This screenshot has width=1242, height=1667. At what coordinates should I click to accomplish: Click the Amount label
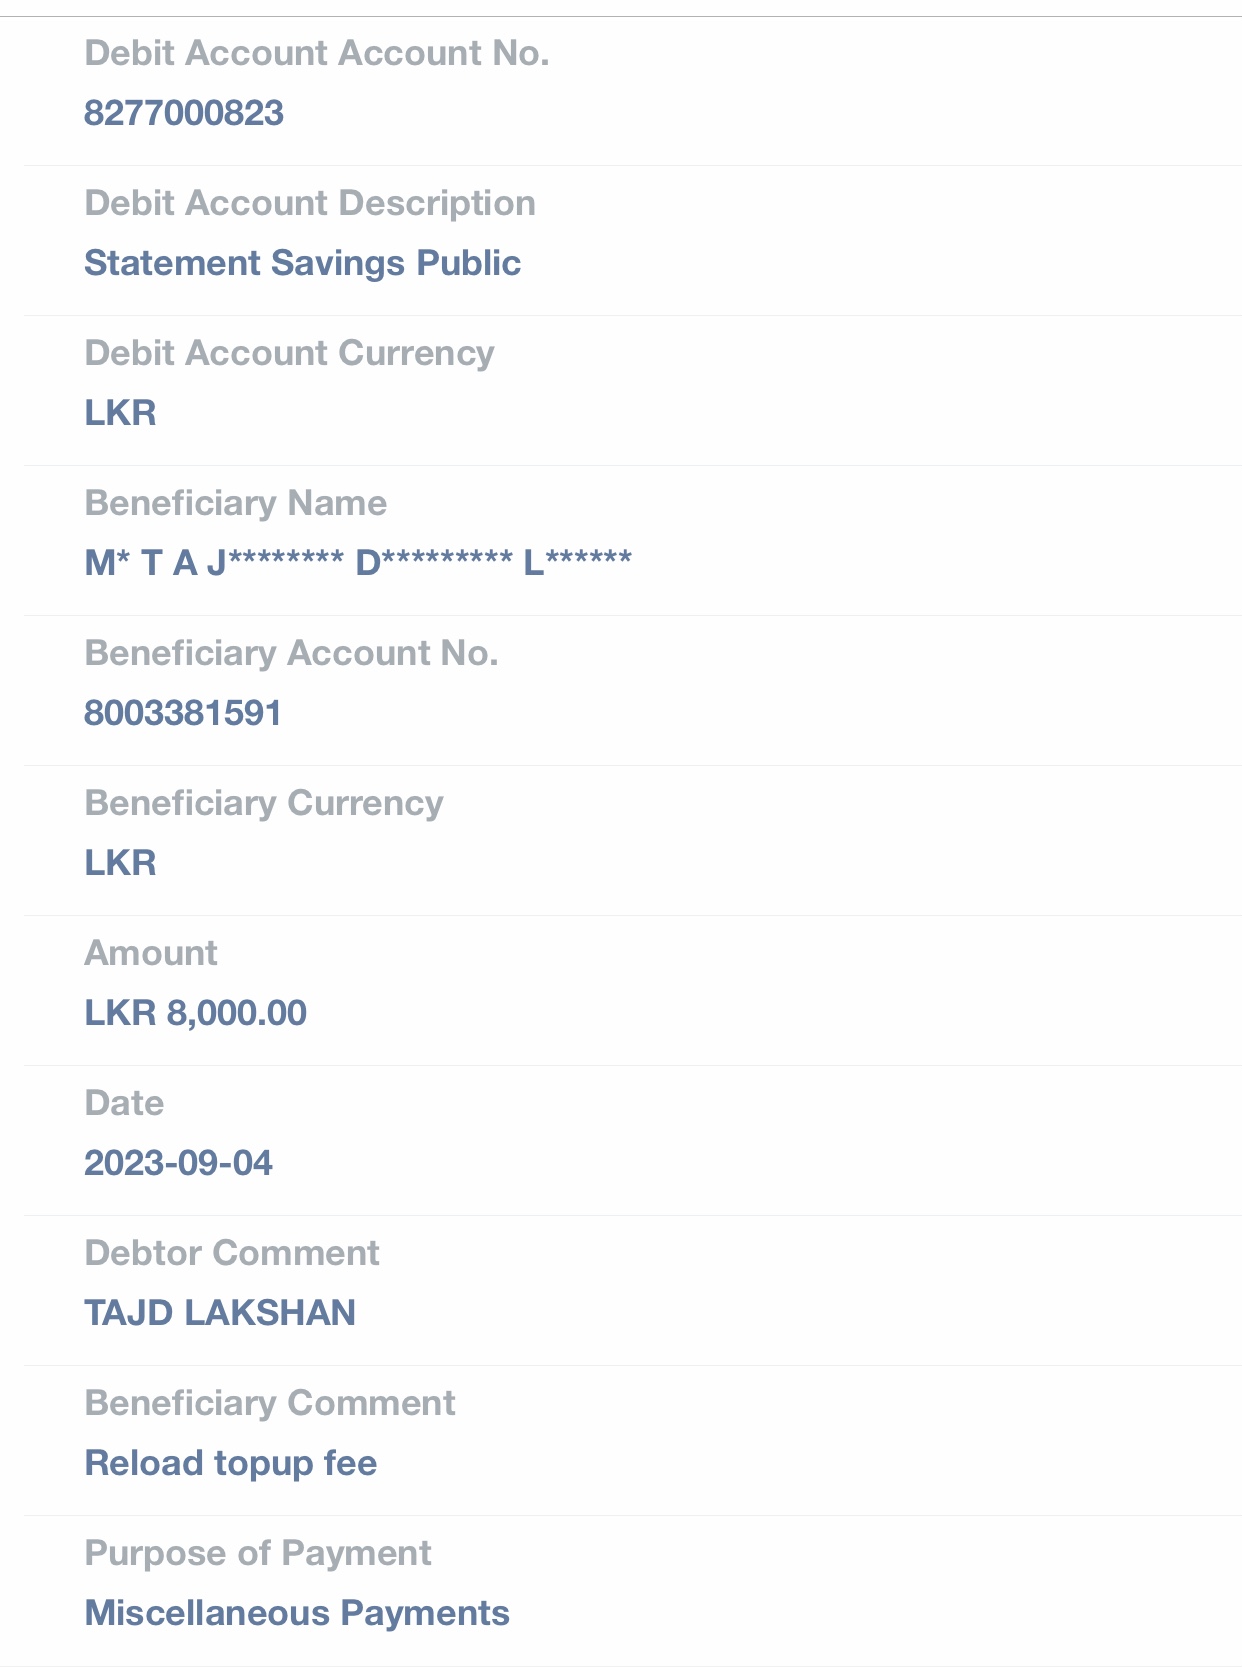(151, 953)
